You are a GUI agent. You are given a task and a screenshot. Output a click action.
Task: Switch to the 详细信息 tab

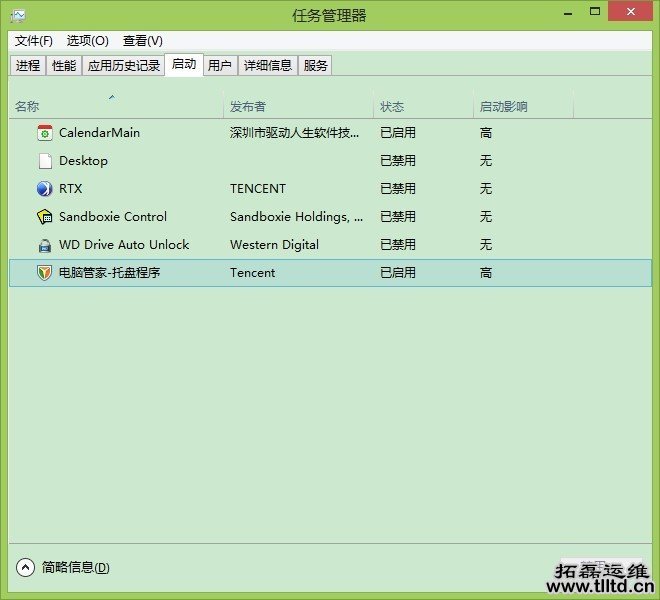(268, 66)
